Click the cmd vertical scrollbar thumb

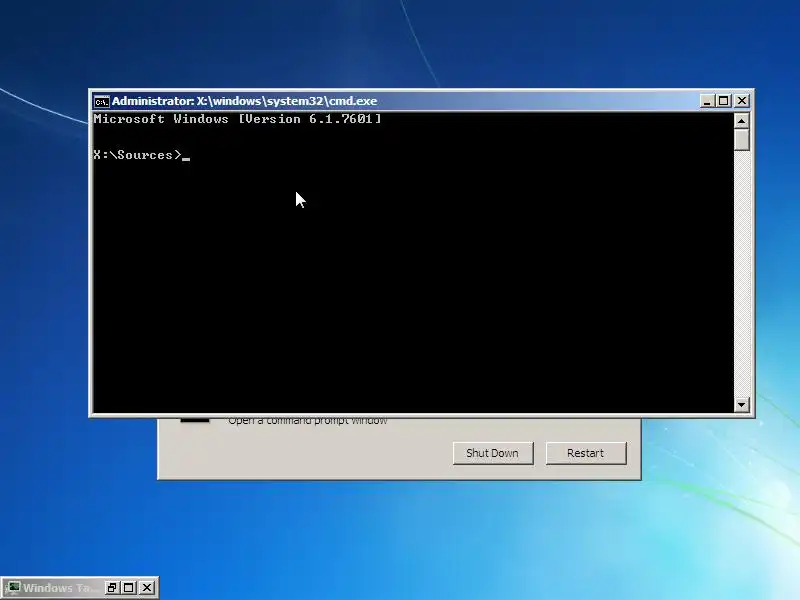click(741, 140)
